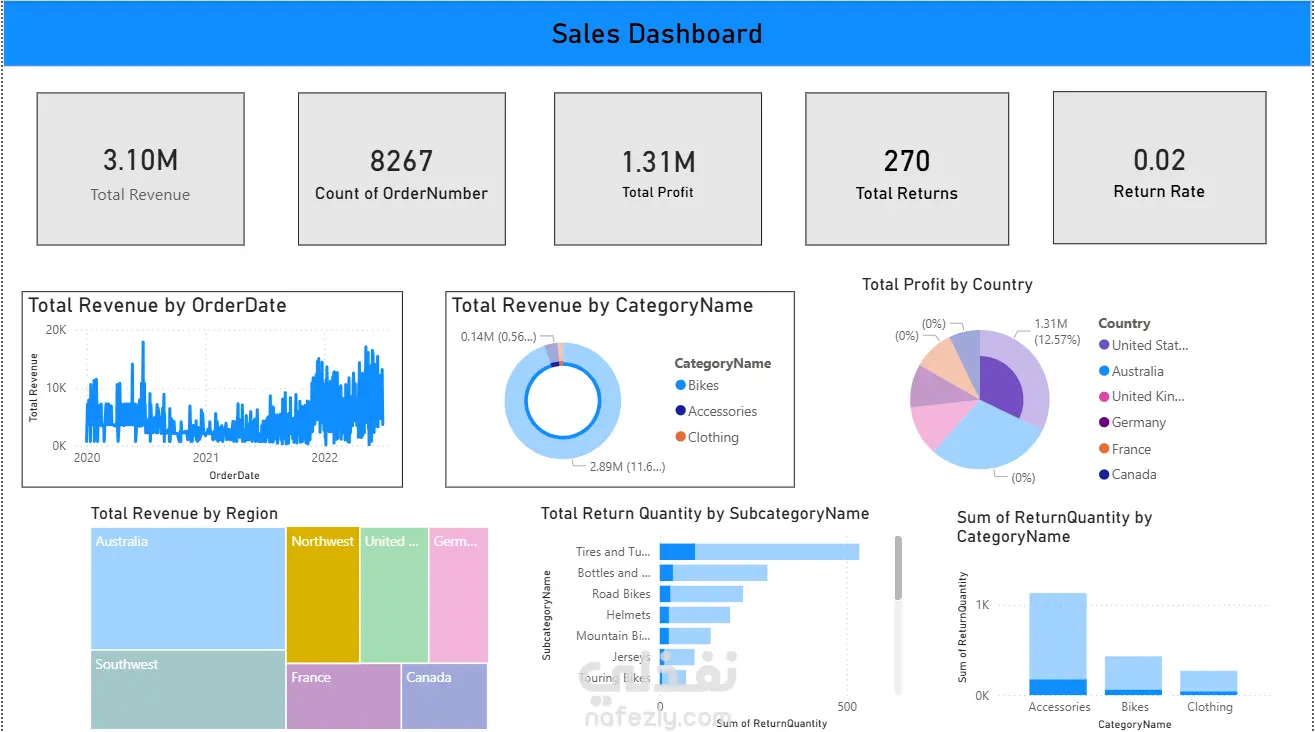Click the Count of OrderNumber card
1315x732 pixels.
point(402,169)
